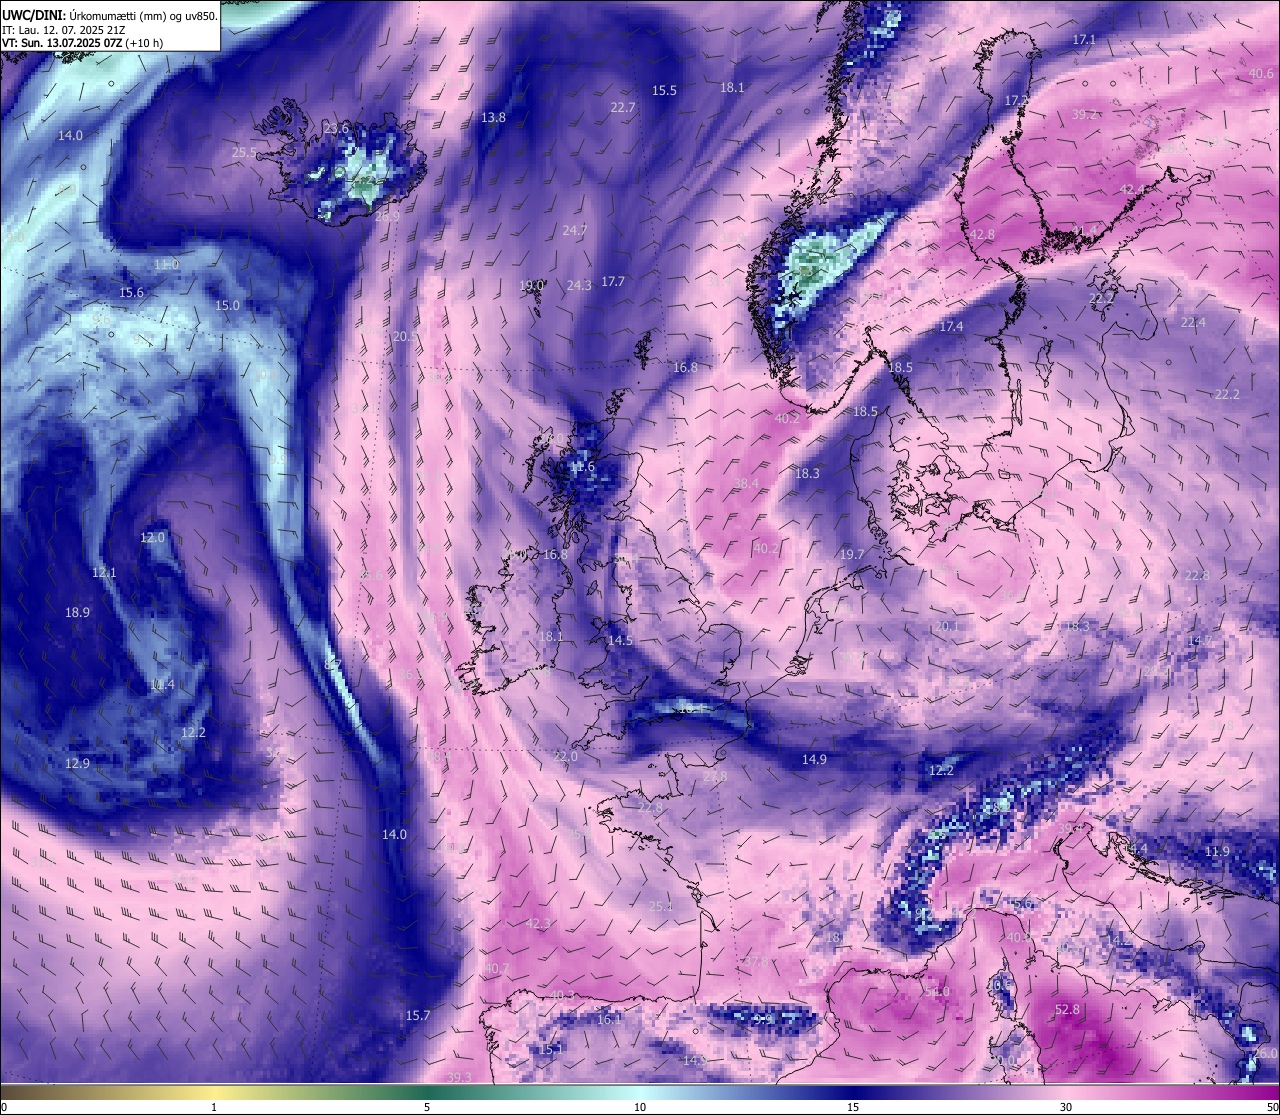Click the map value 38.4
The image size is (1280, 1115).
[x=746, y=484]
